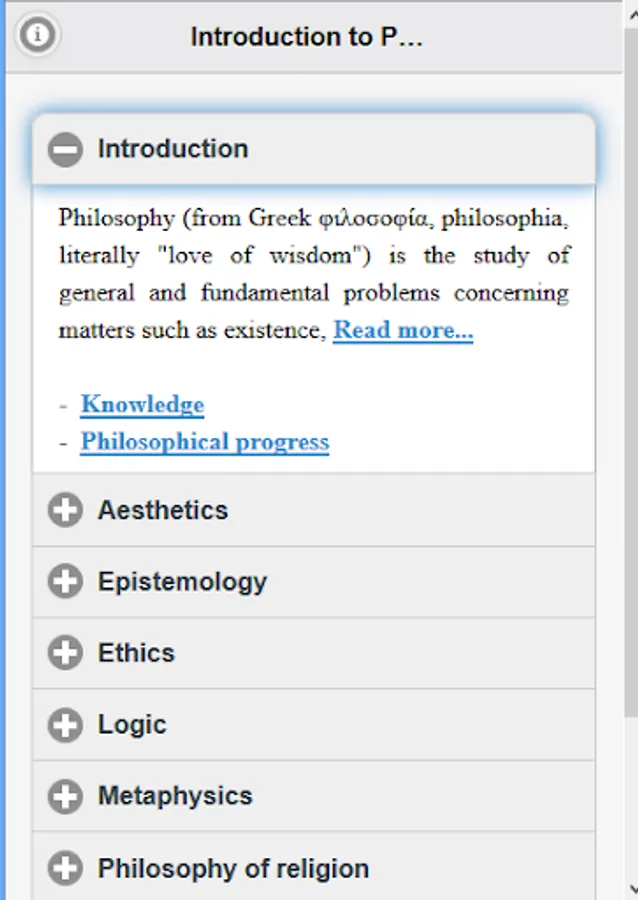638x900 pixels.
Task: Follow the Read more... link
Action: coord(403,330)
